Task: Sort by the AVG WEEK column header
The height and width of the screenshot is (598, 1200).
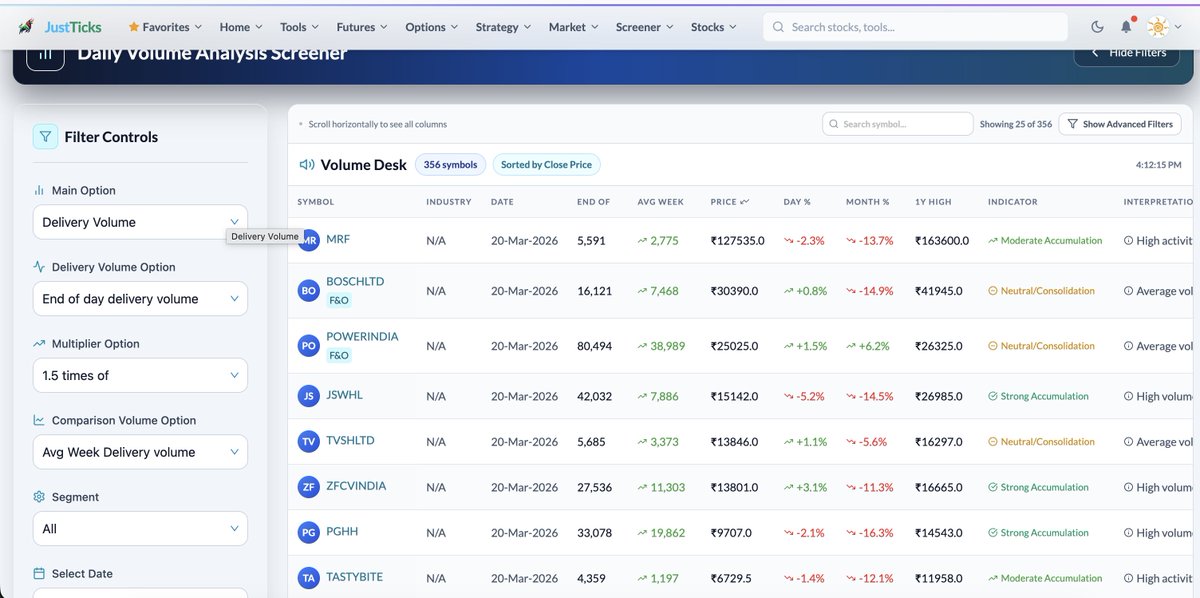Action: (661, 202)
